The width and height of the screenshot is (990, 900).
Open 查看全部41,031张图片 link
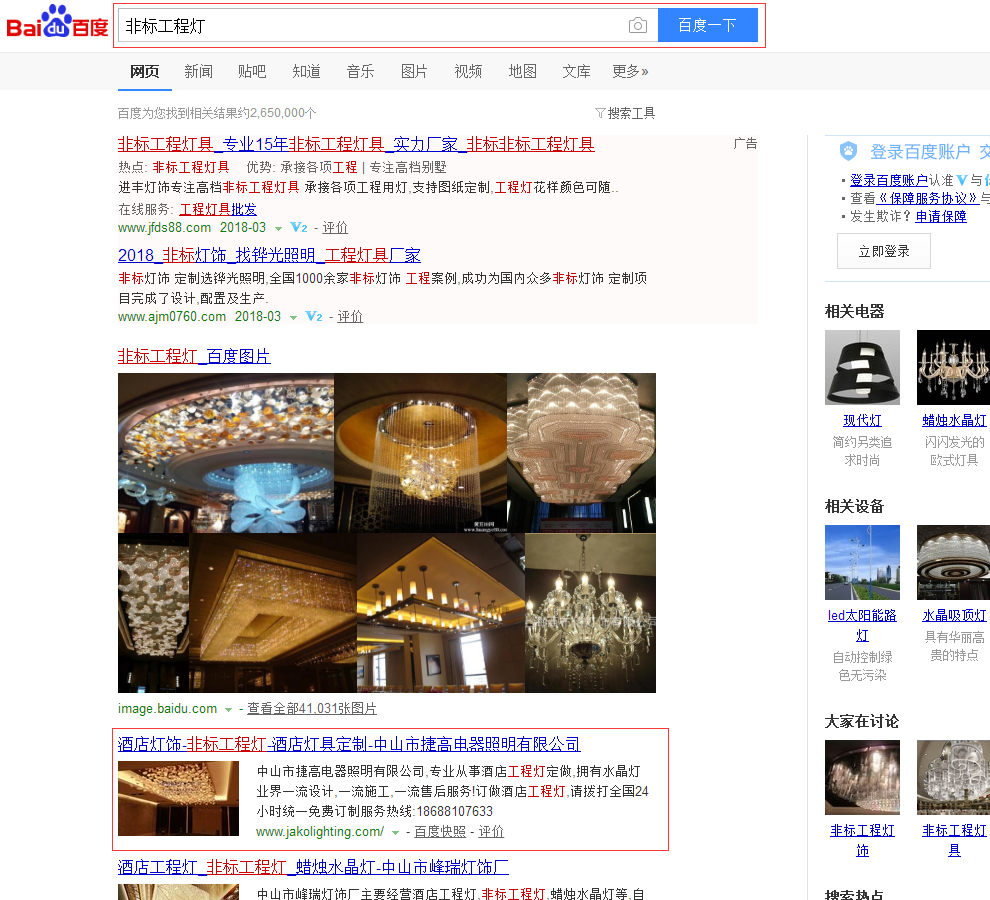point(312,709)
